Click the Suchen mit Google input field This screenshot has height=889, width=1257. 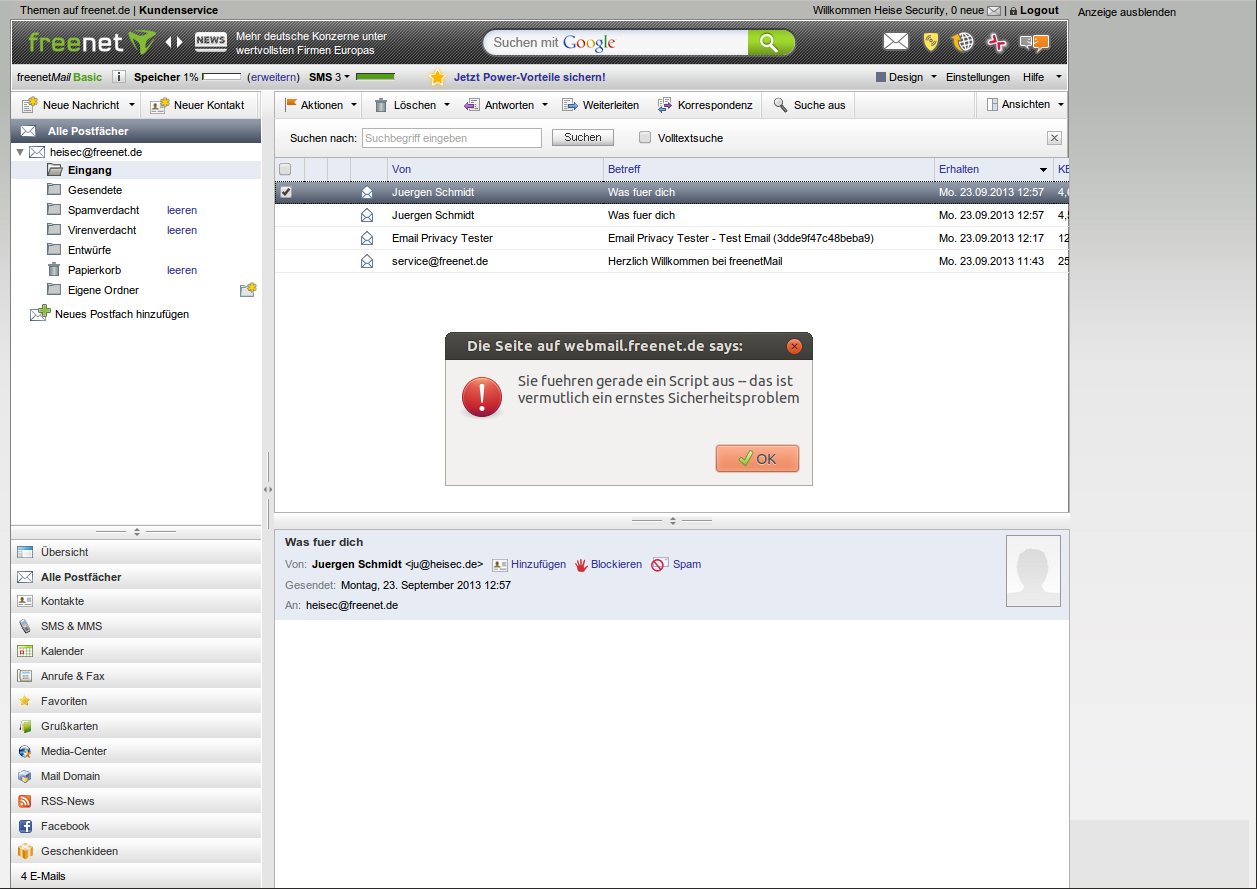tap(616, 42)
